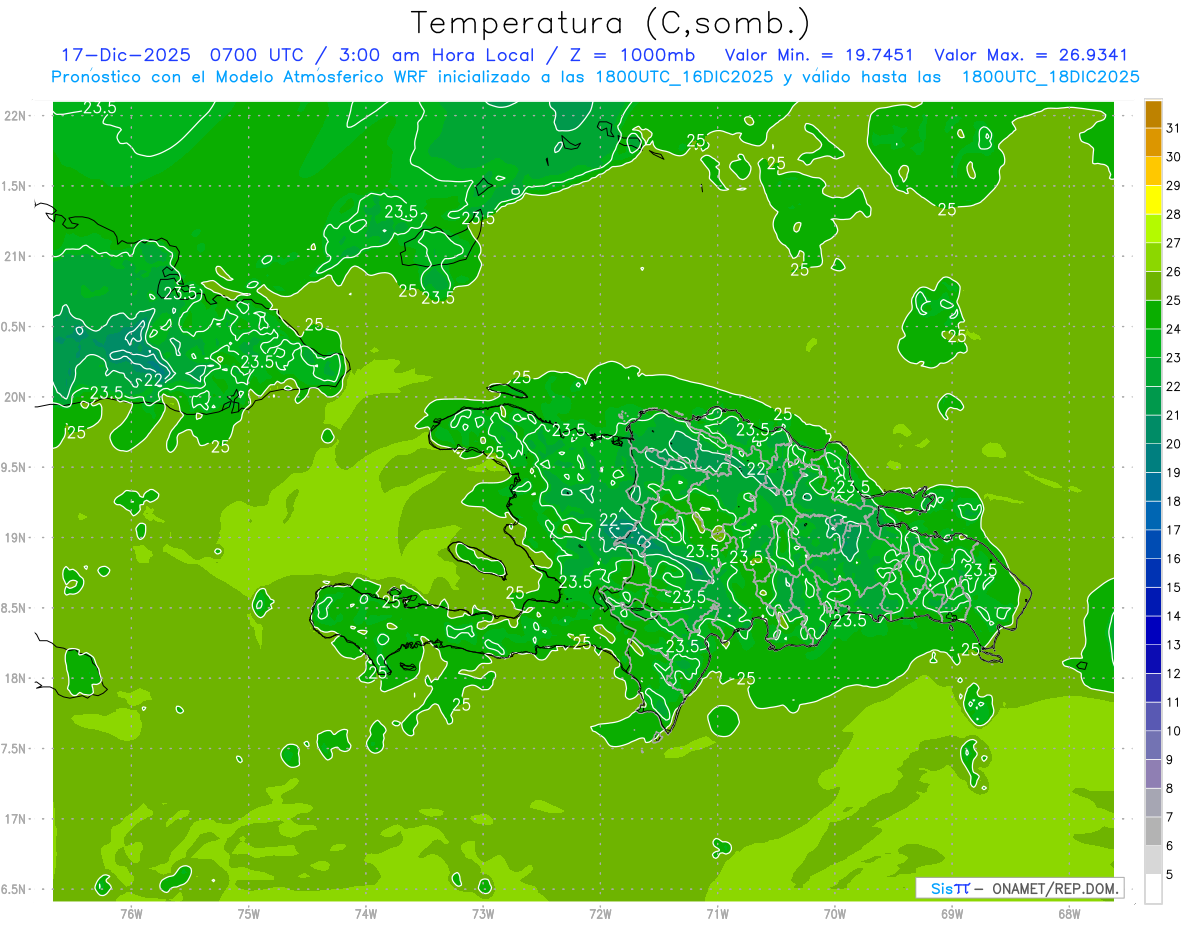Select the valid-until time "1800UTC_18DIC2025"

tap(1050, 76)
